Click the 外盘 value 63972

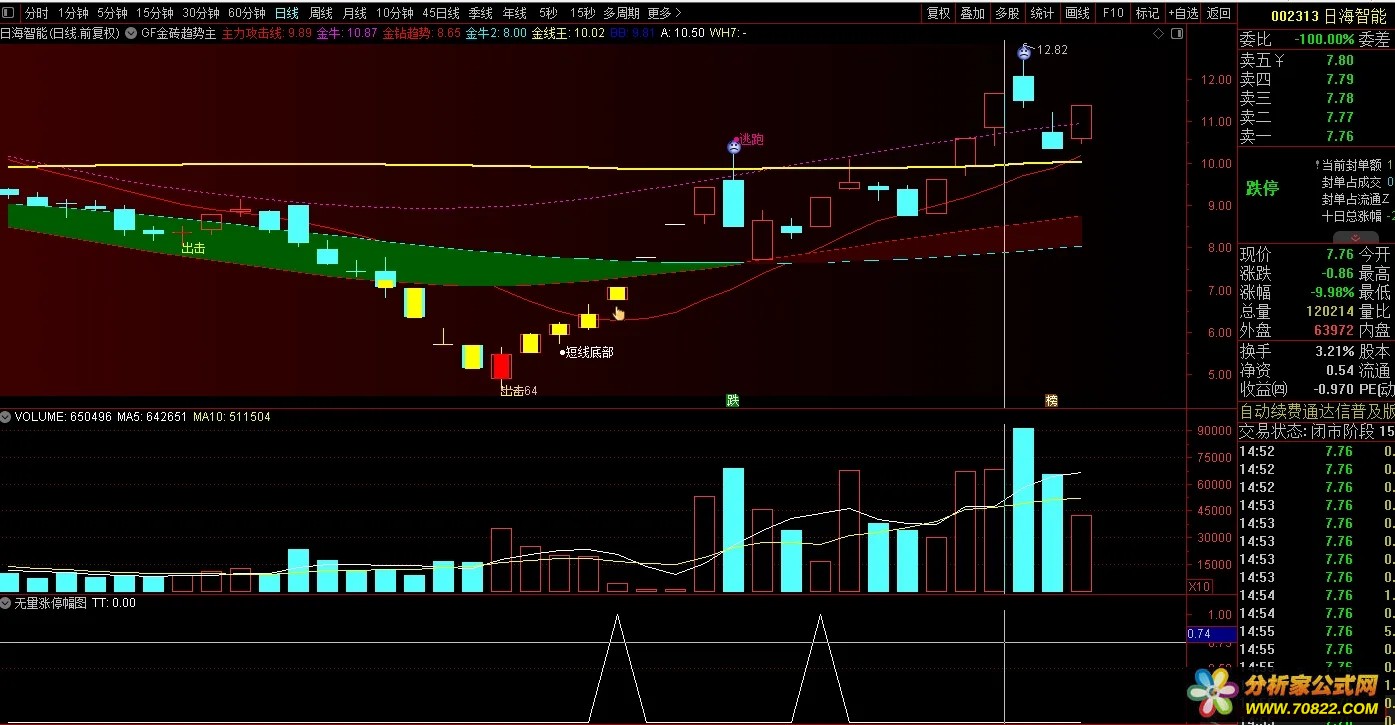coord(1334,330)
